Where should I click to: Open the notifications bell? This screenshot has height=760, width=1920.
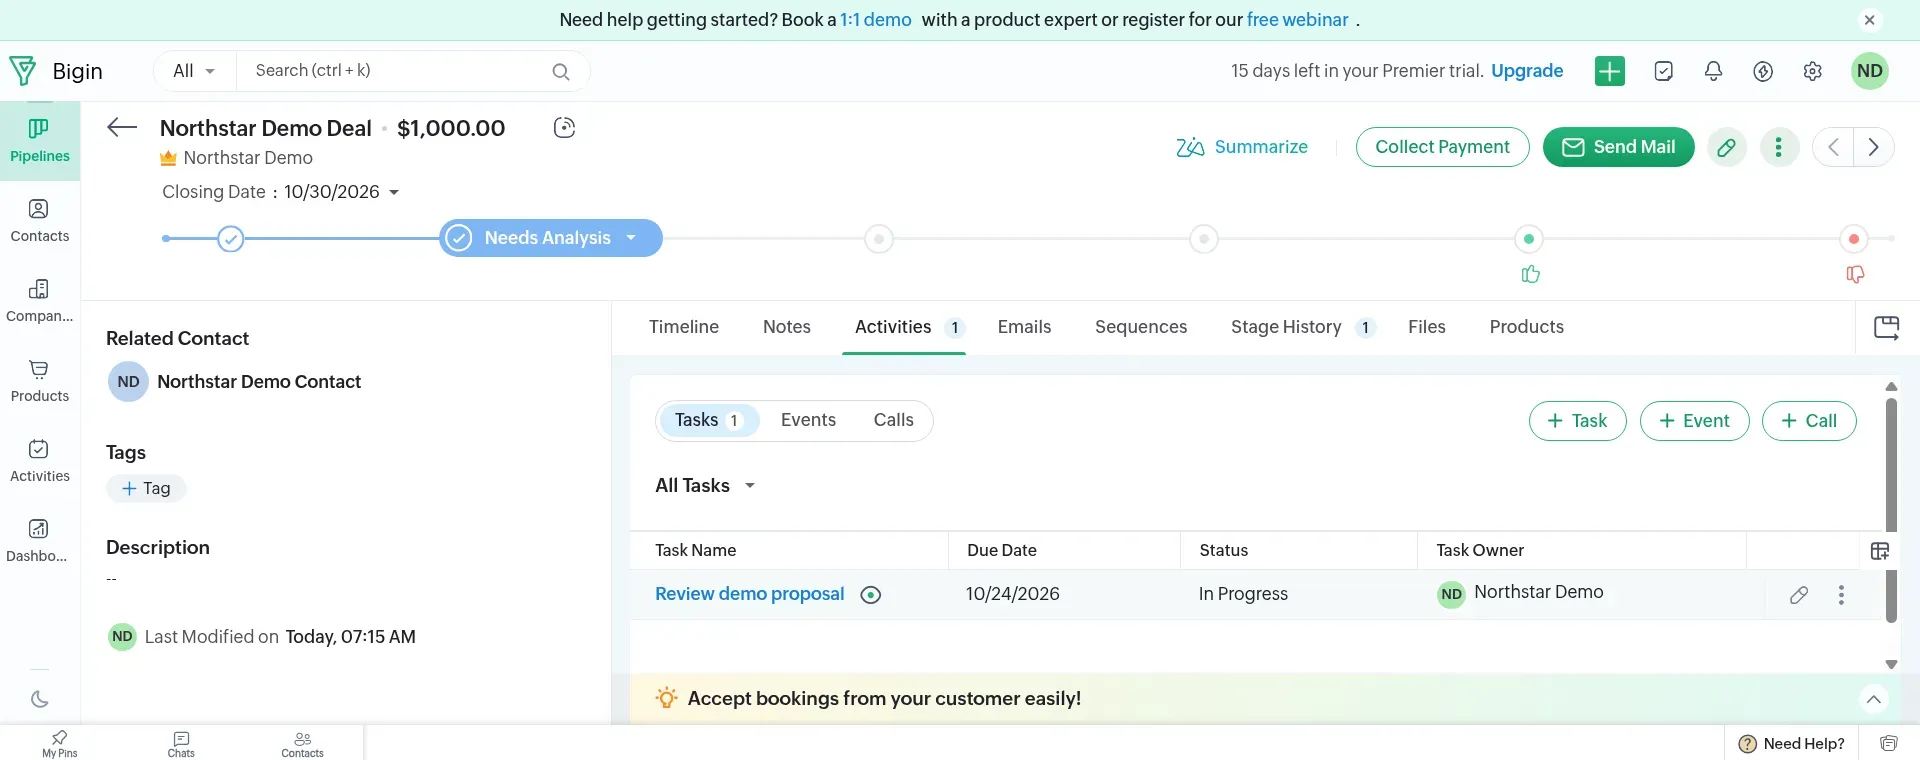(1713, 71)
